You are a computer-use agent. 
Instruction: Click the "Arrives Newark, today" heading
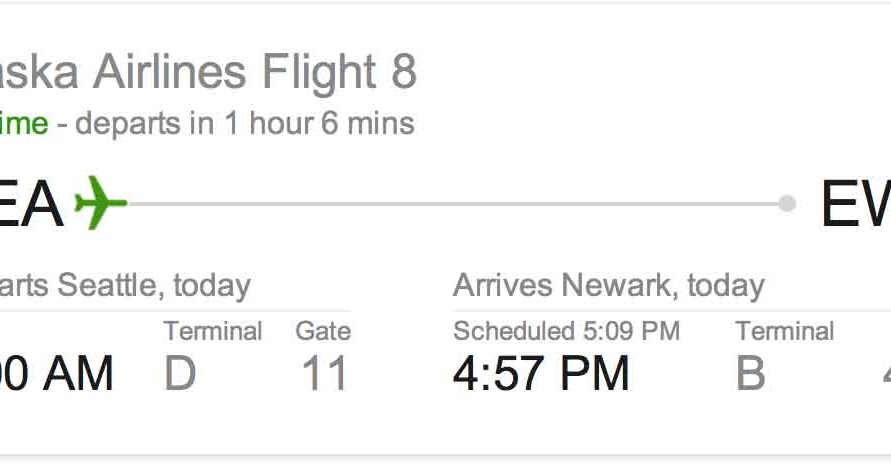tap(608, 286)
